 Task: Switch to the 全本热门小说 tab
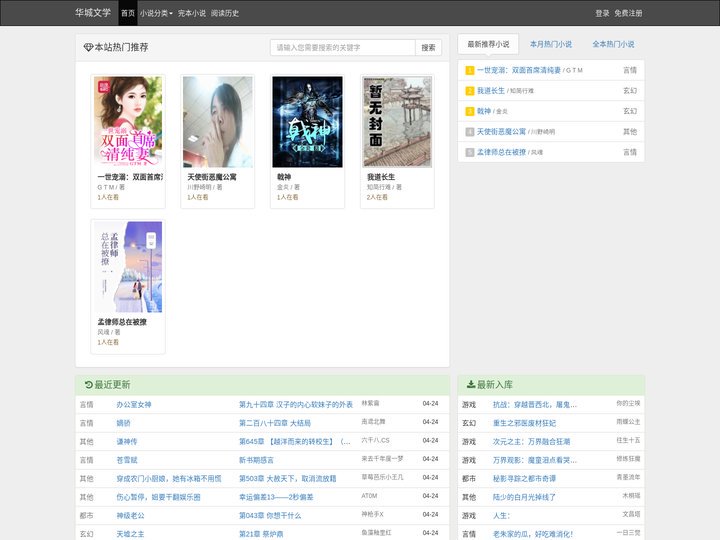coord(613,44)
